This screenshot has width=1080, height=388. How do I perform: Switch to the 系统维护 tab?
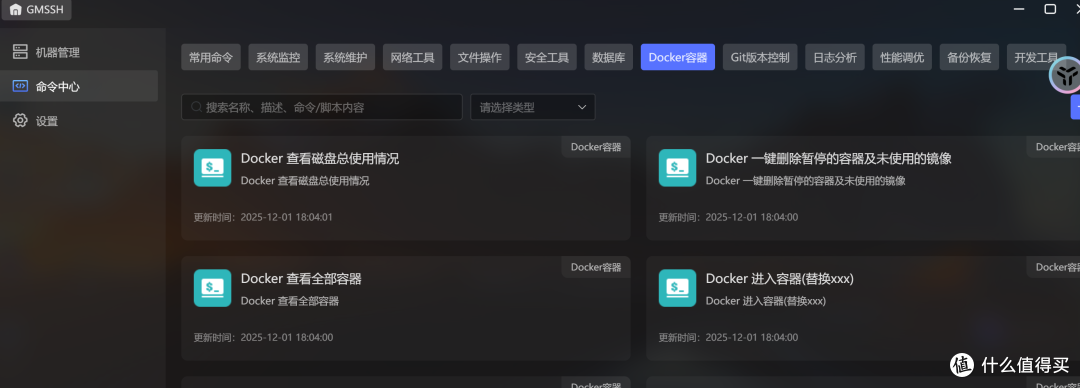[x=345, y=57]
